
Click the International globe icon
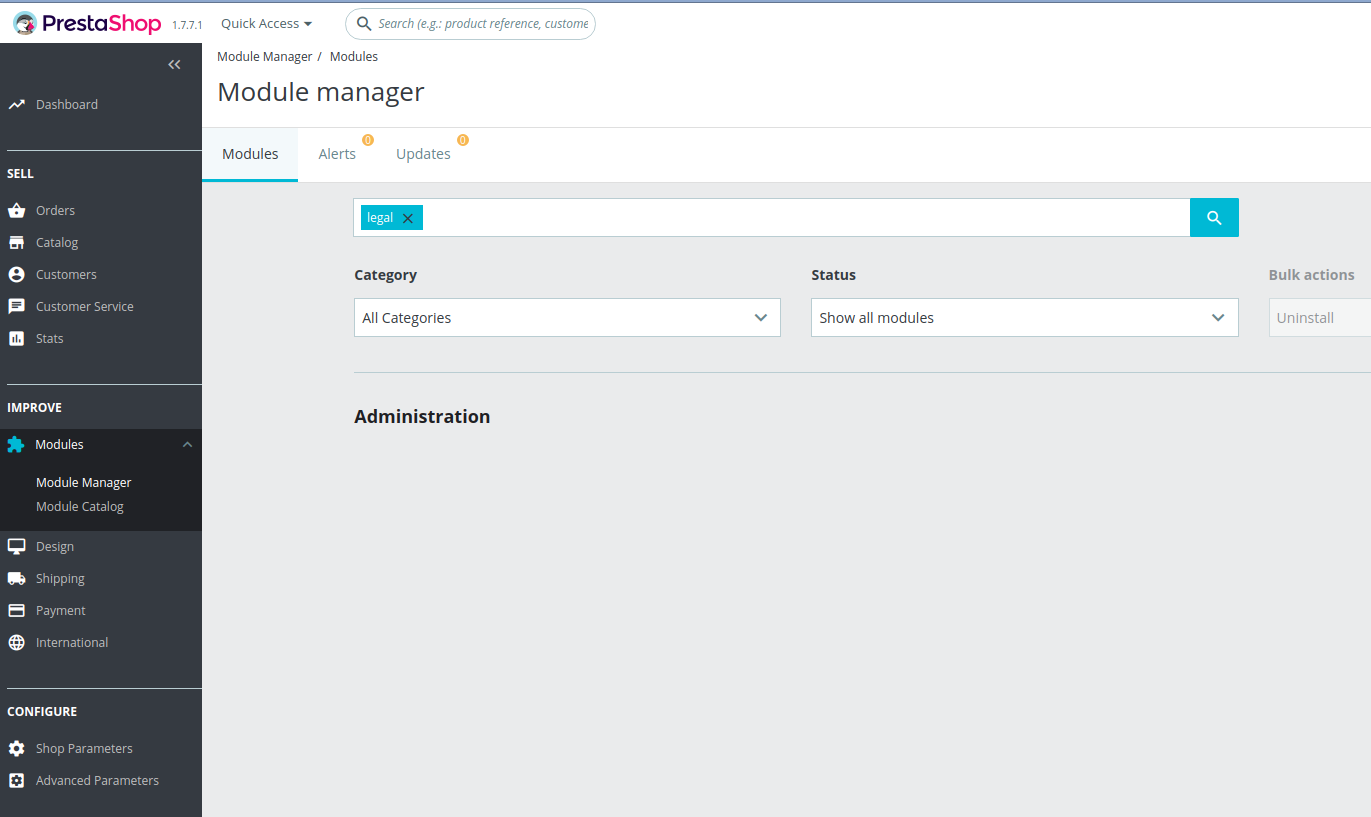(16, 642)
